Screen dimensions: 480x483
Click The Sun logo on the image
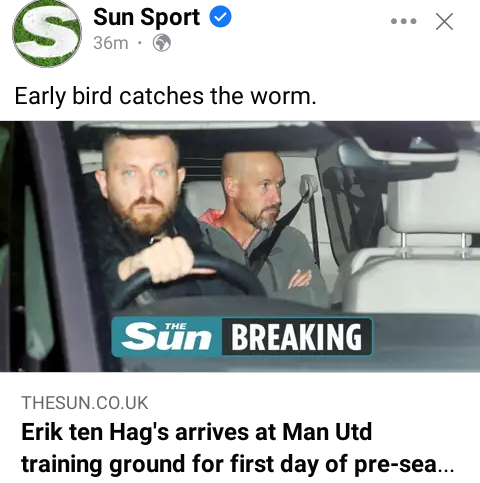point(167,337)
